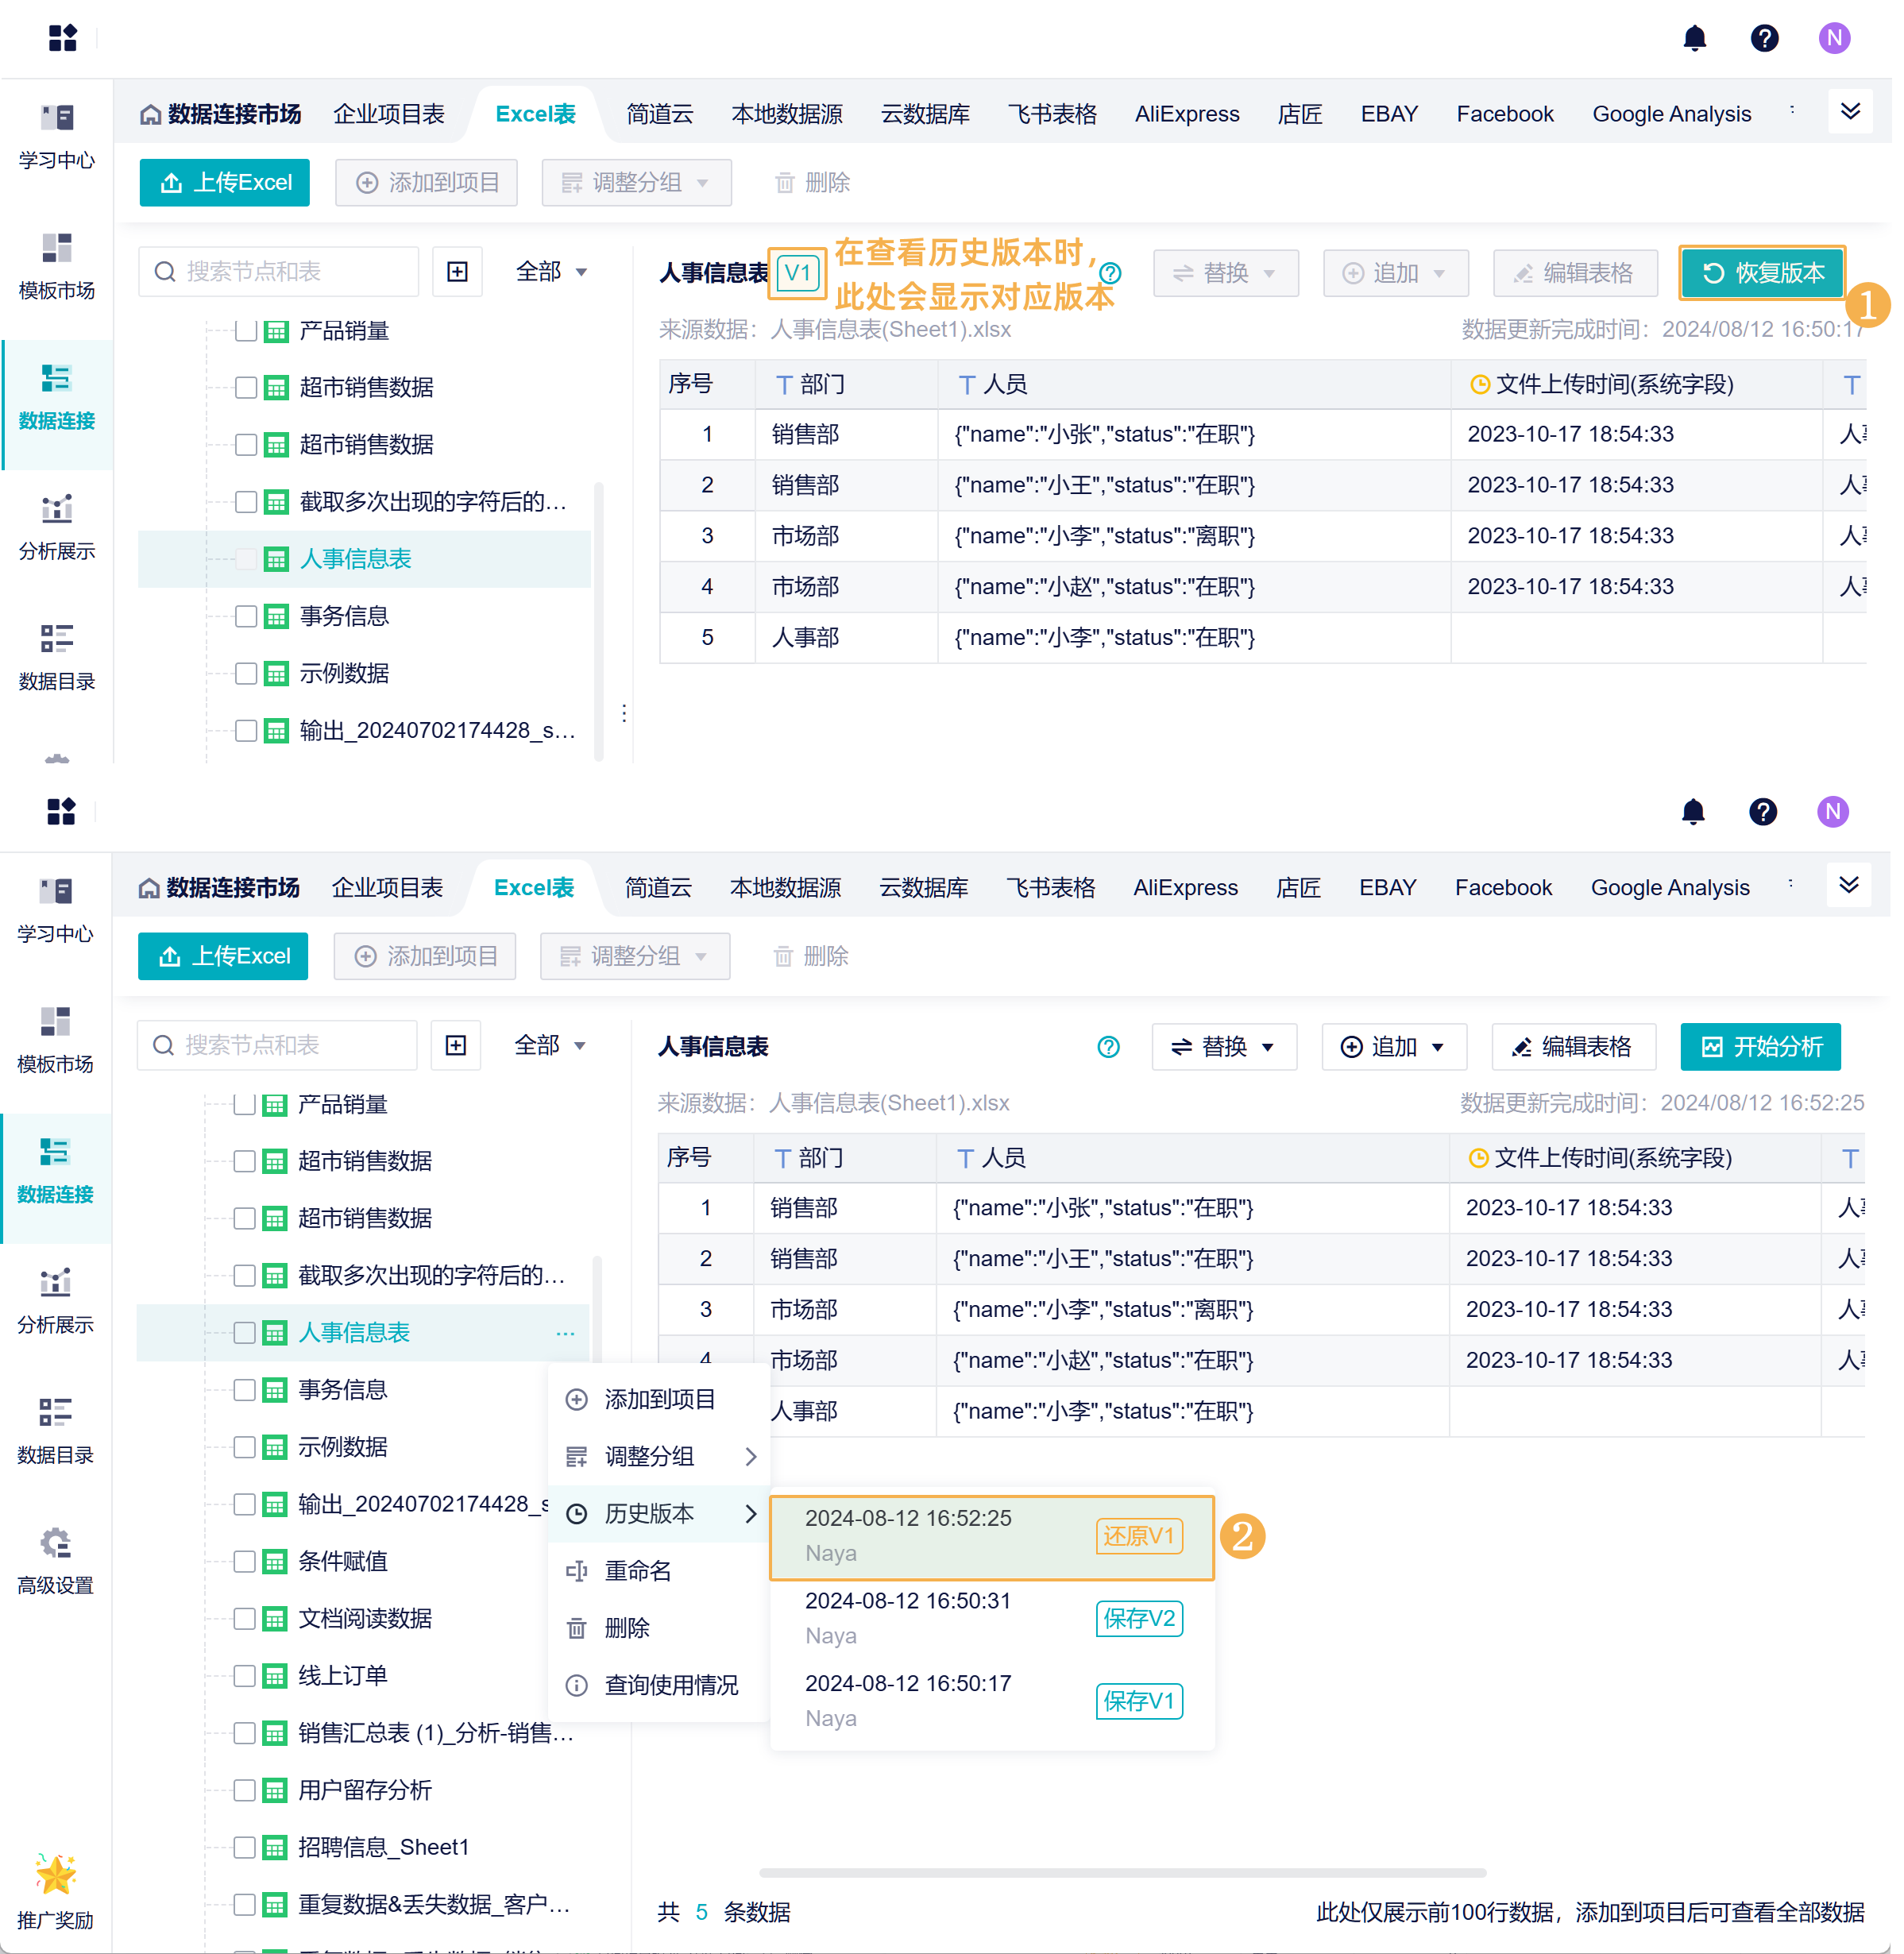
Task: Click the 保存V1 version tag
Action: [1139, 1701]
